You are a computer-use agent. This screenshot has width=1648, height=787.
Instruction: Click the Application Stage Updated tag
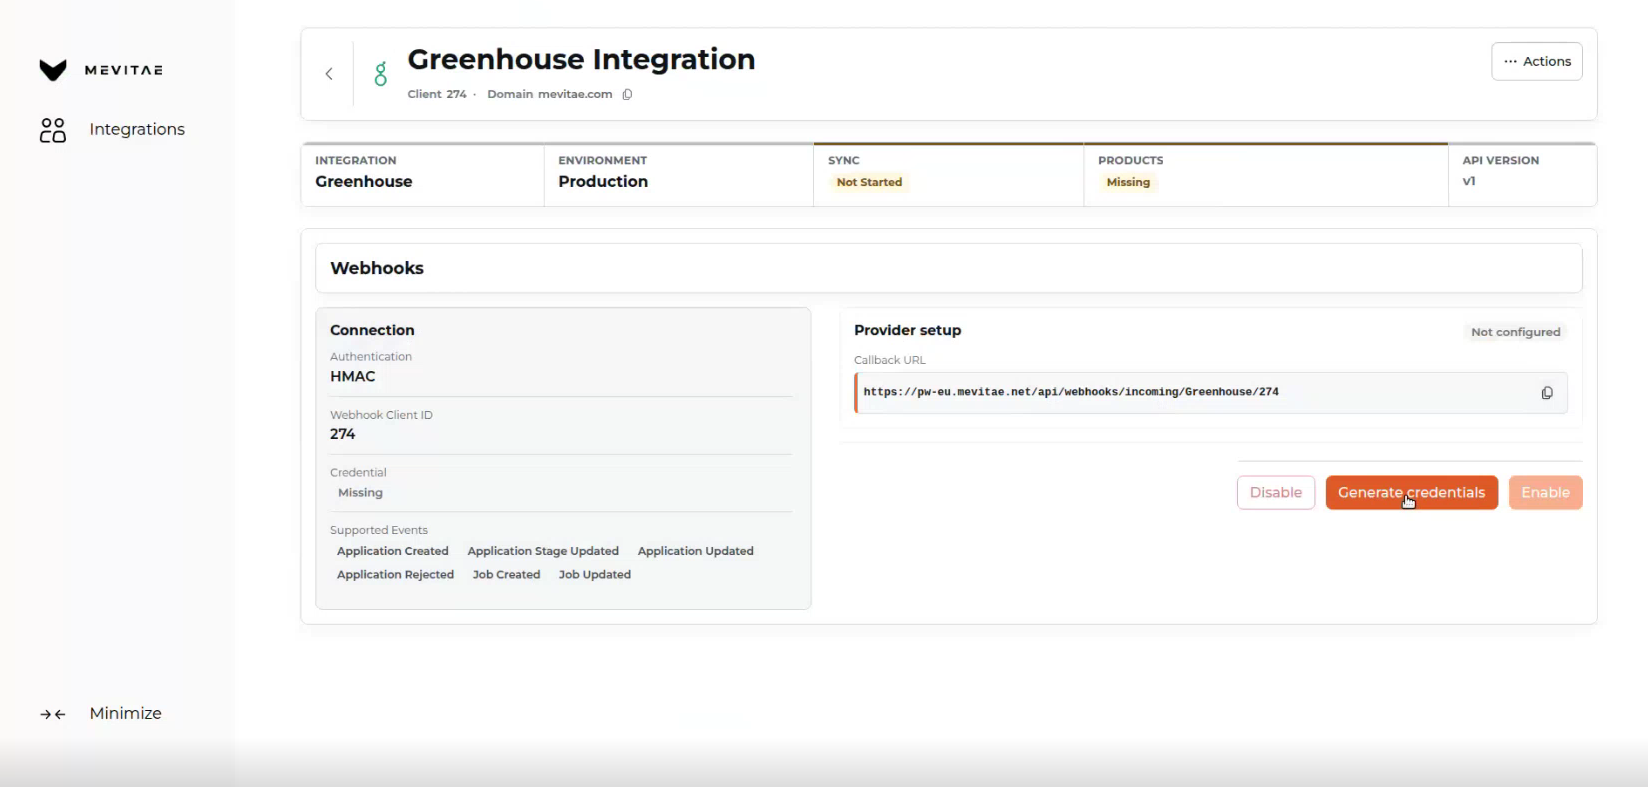coord(543,551)
